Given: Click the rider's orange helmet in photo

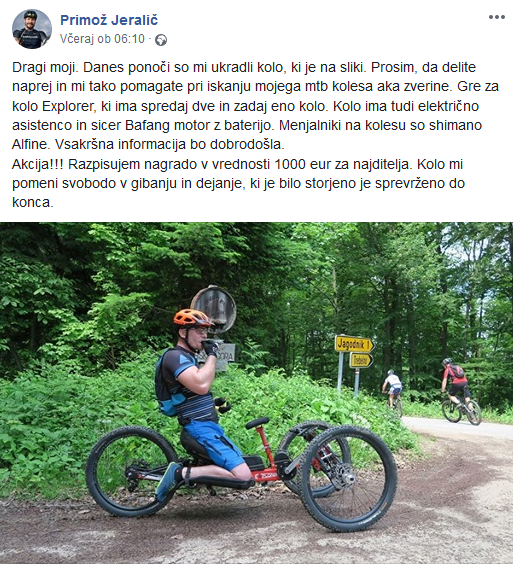Looking at the screenshot, I should (x=191, y=318).
